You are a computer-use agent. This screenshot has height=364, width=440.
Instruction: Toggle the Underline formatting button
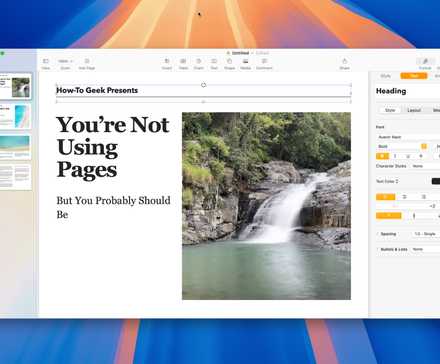[x=408, y=156]
